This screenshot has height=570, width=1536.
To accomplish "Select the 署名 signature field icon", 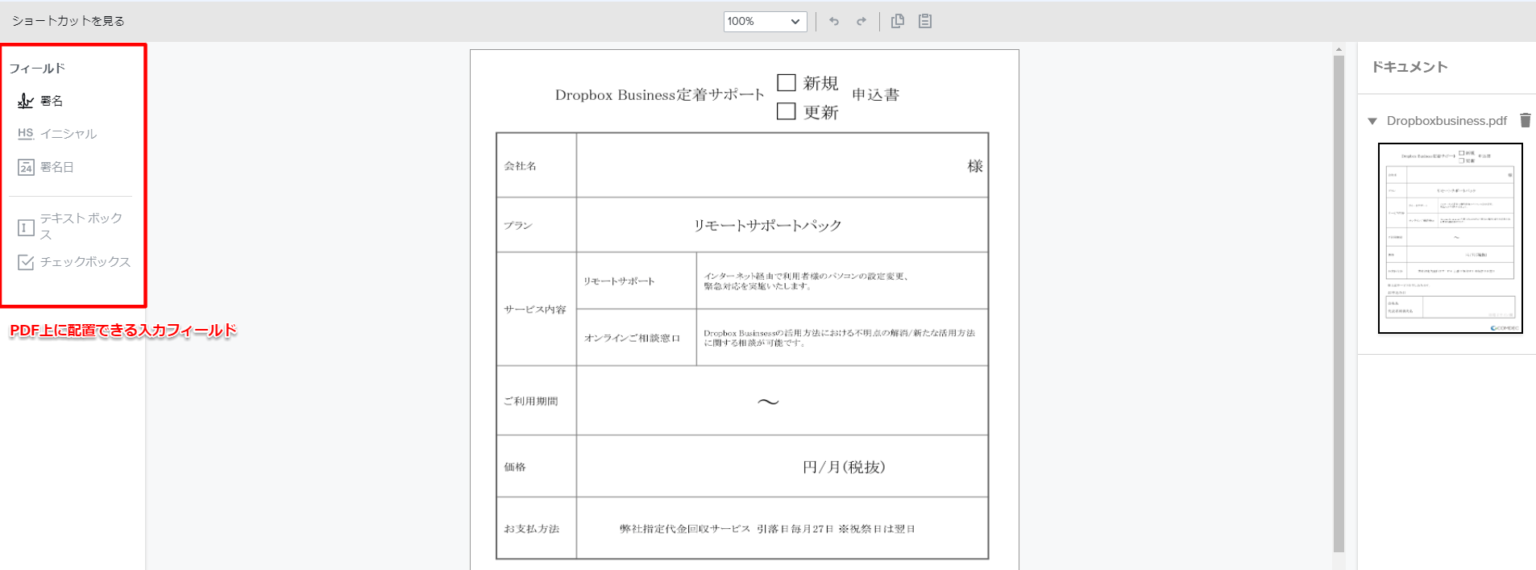I will pyautogui.click(x=26, y=101).
